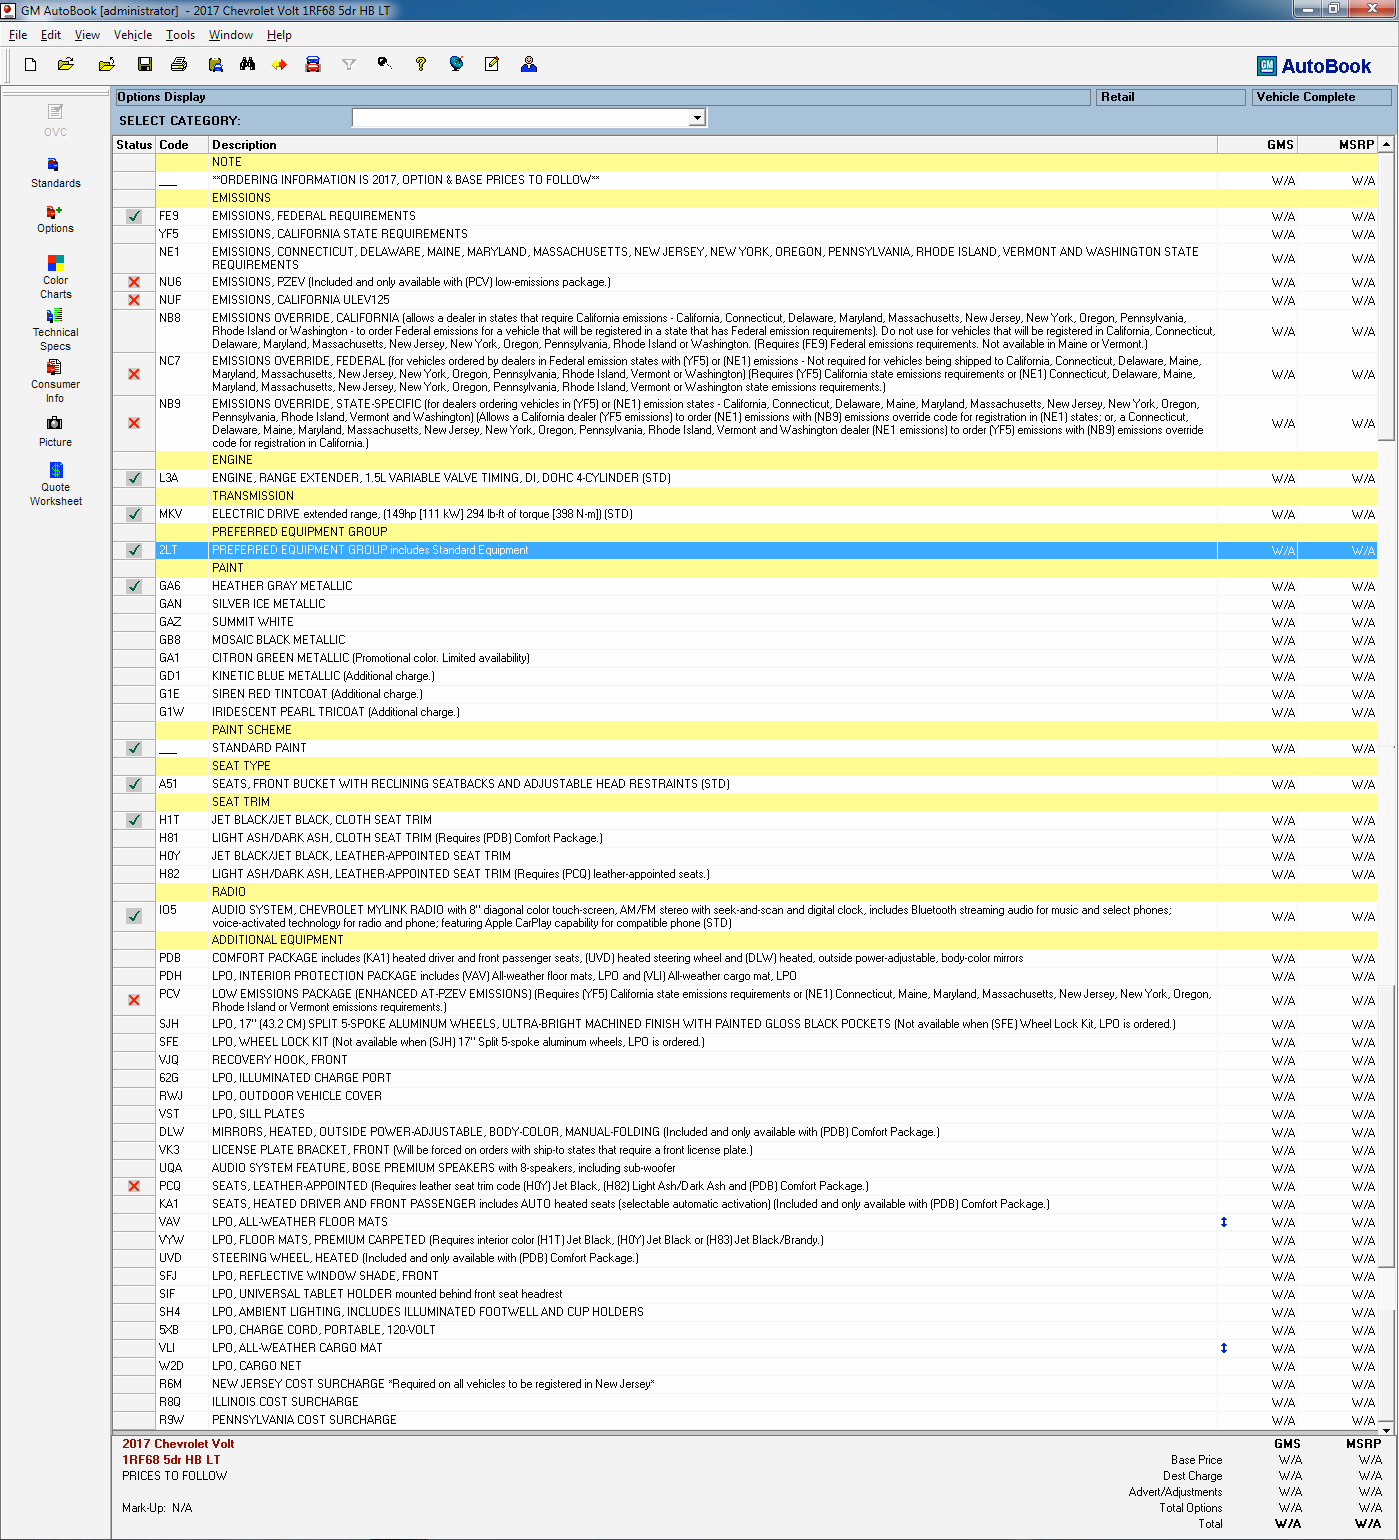The width and height of the screenshot is (1399, 1540).
Task: Open the binoculars search tool
Action: click(247, 65)
